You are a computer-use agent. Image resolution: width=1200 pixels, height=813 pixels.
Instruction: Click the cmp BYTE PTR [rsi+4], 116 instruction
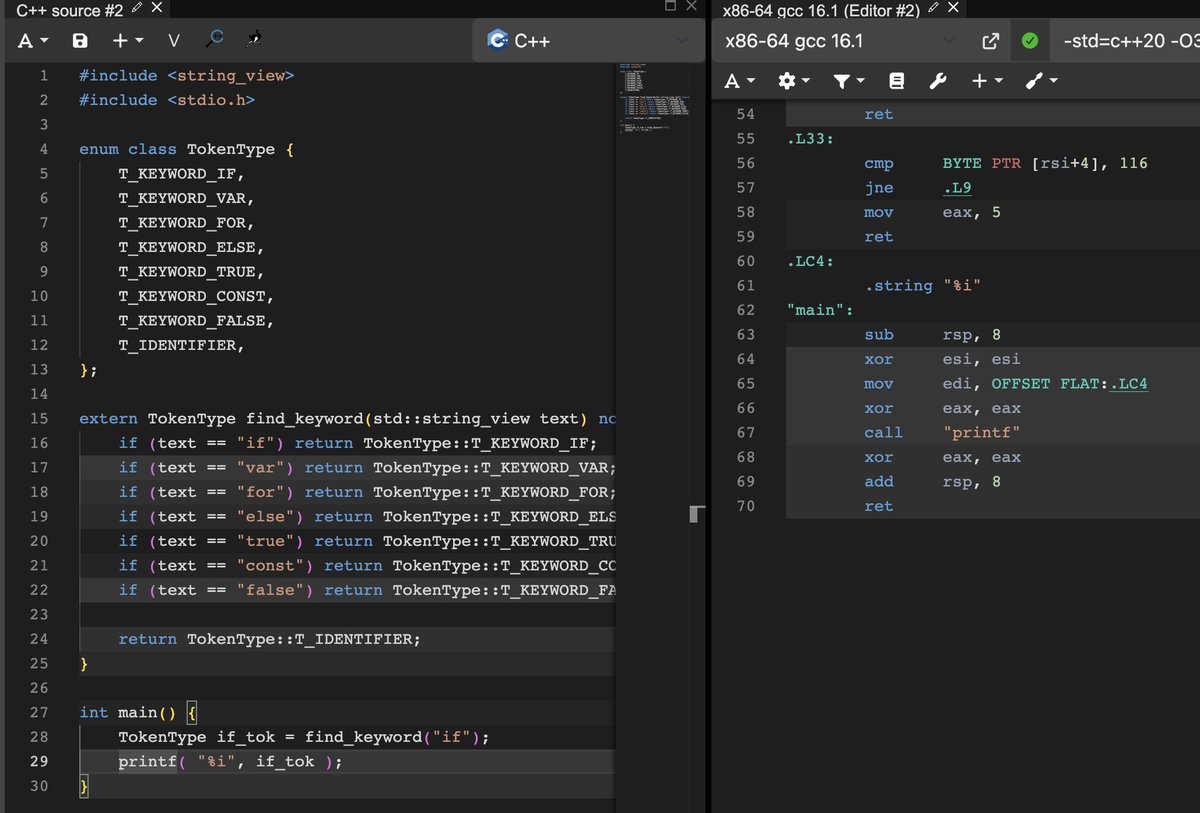tap(1006, 163)
